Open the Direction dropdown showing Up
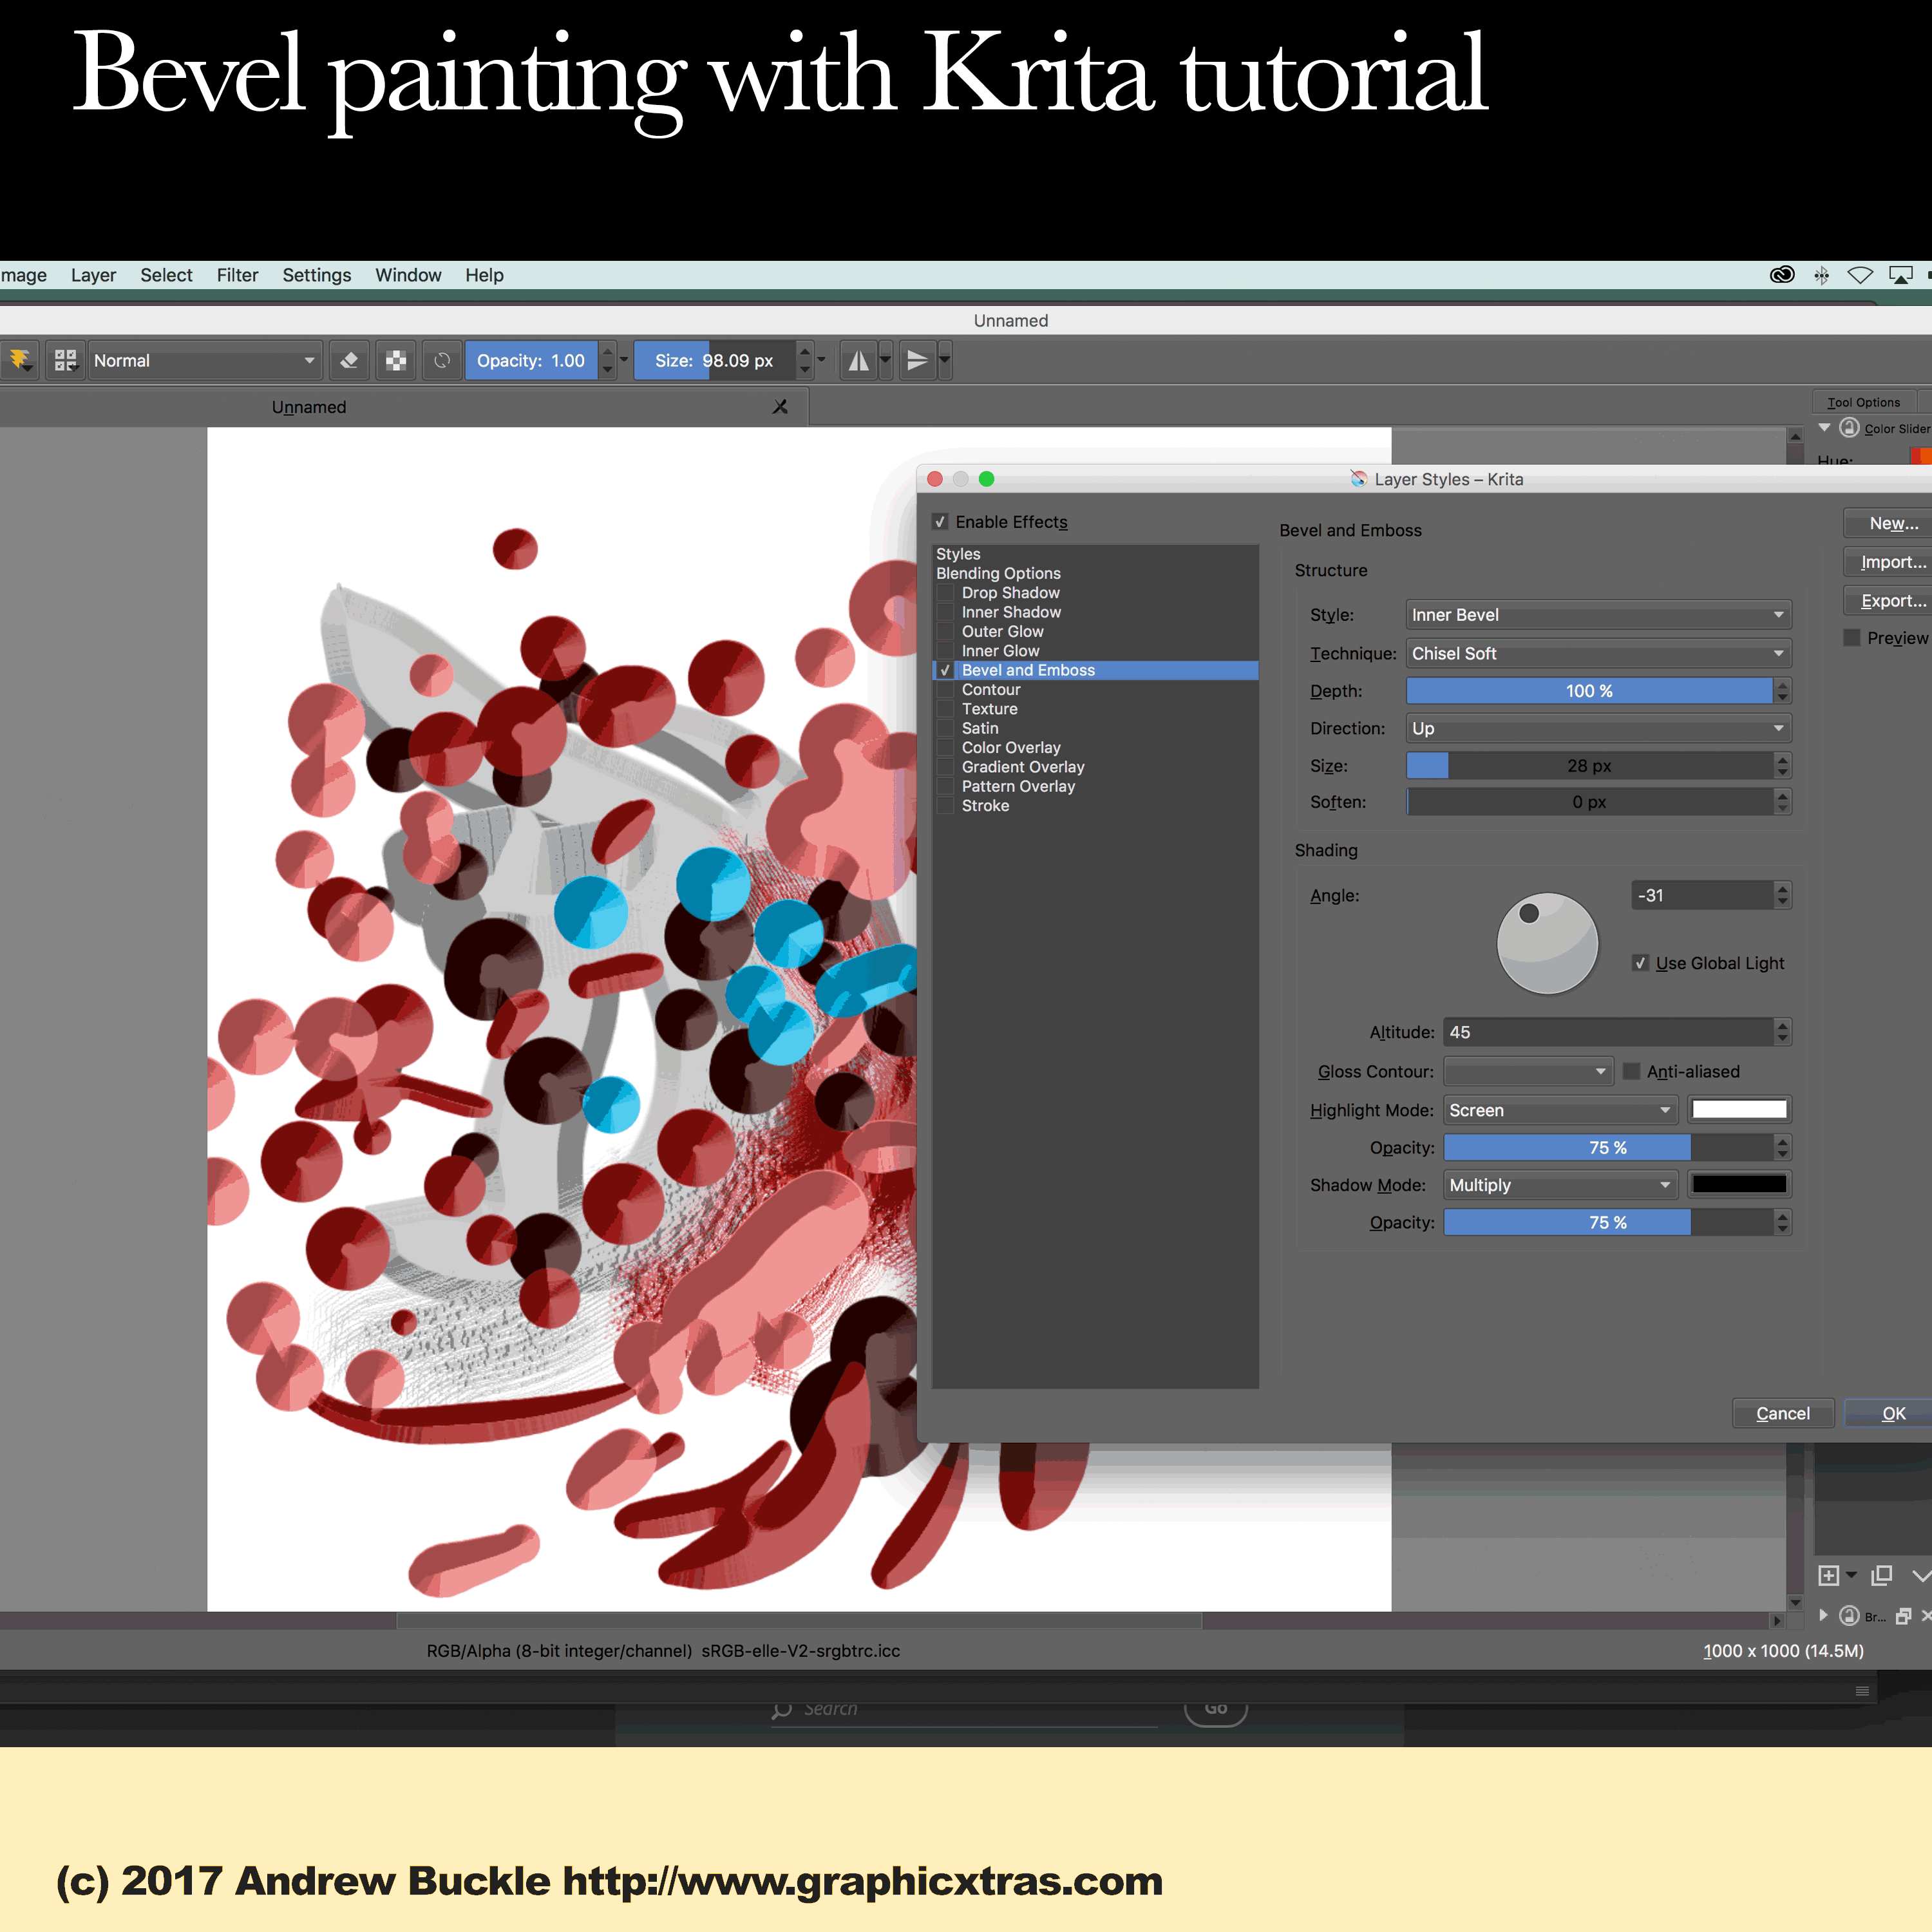This screenshot has width=1932, height=1932. (1598, 728)
